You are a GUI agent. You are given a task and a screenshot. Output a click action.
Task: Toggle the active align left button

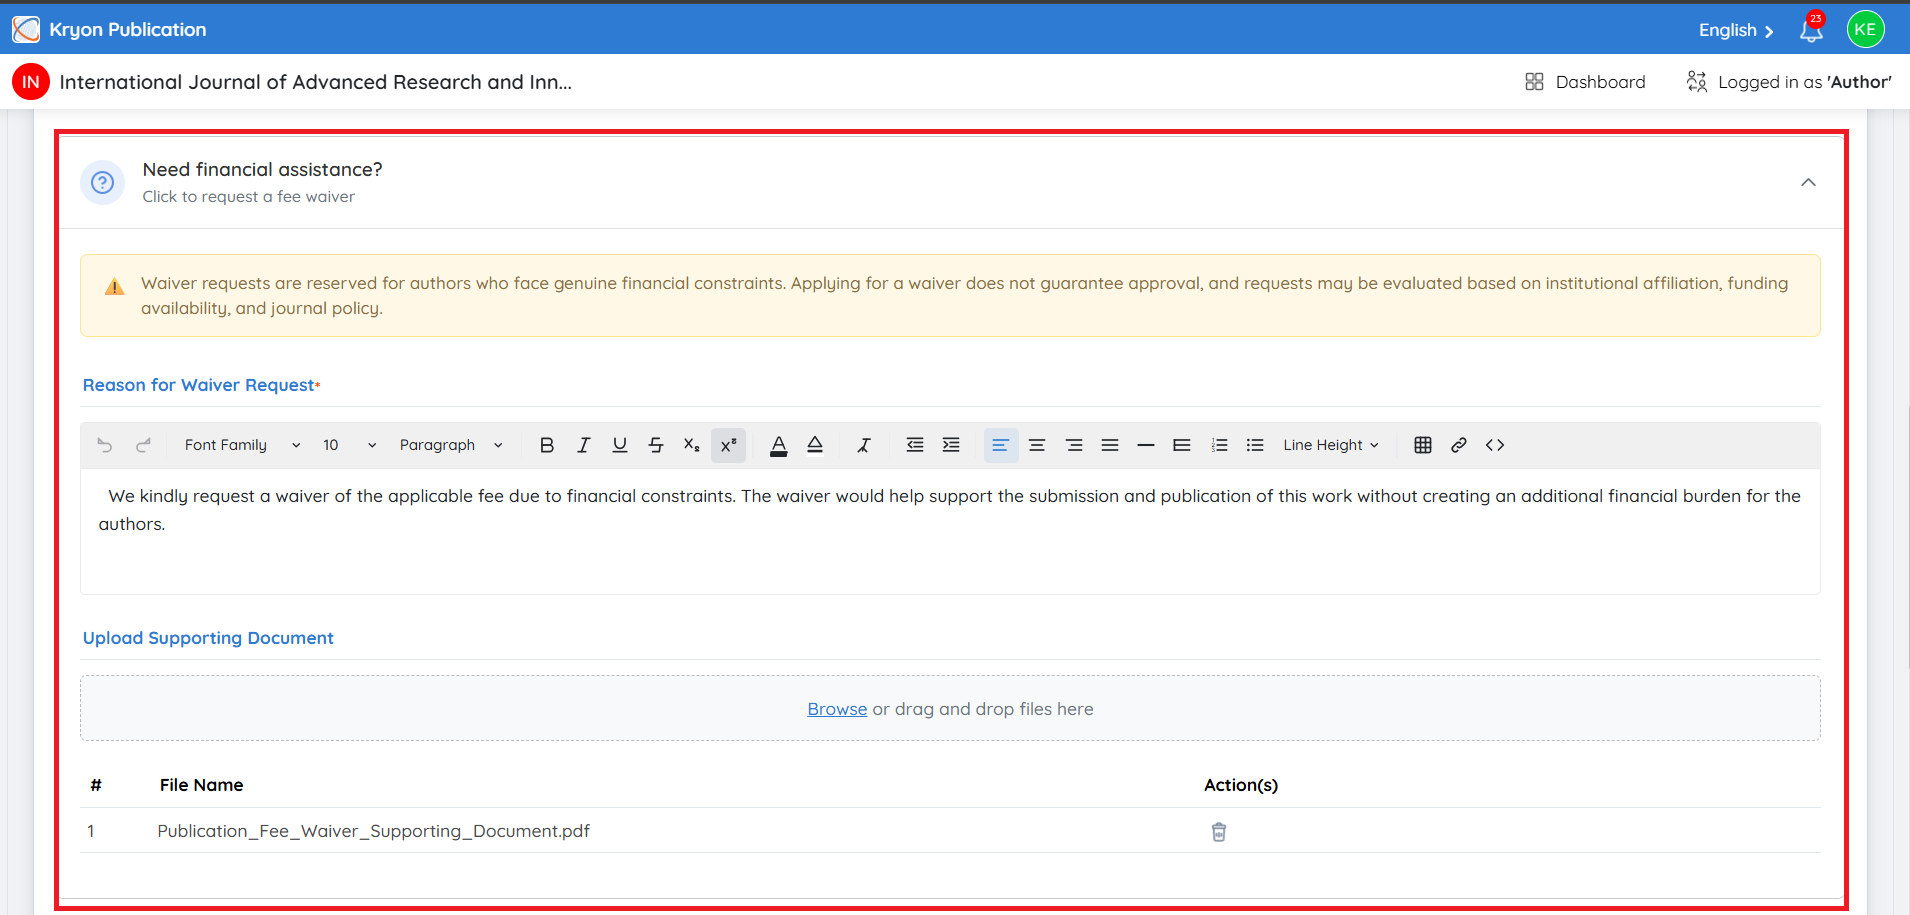[1001, 445]
